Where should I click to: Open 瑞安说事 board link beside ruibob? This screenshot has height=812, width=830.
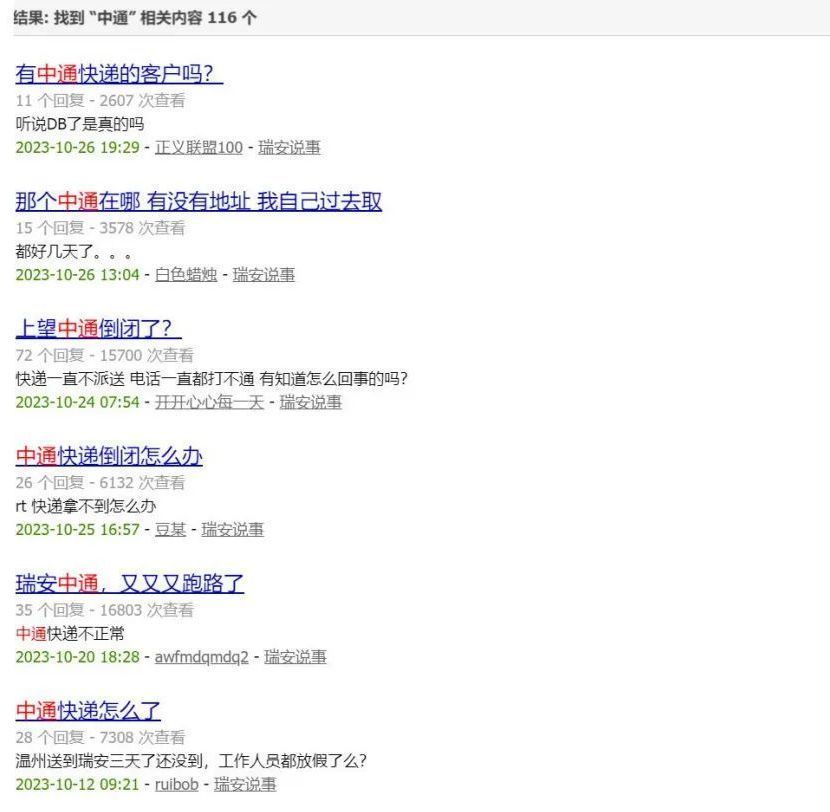tap(245, 783)
